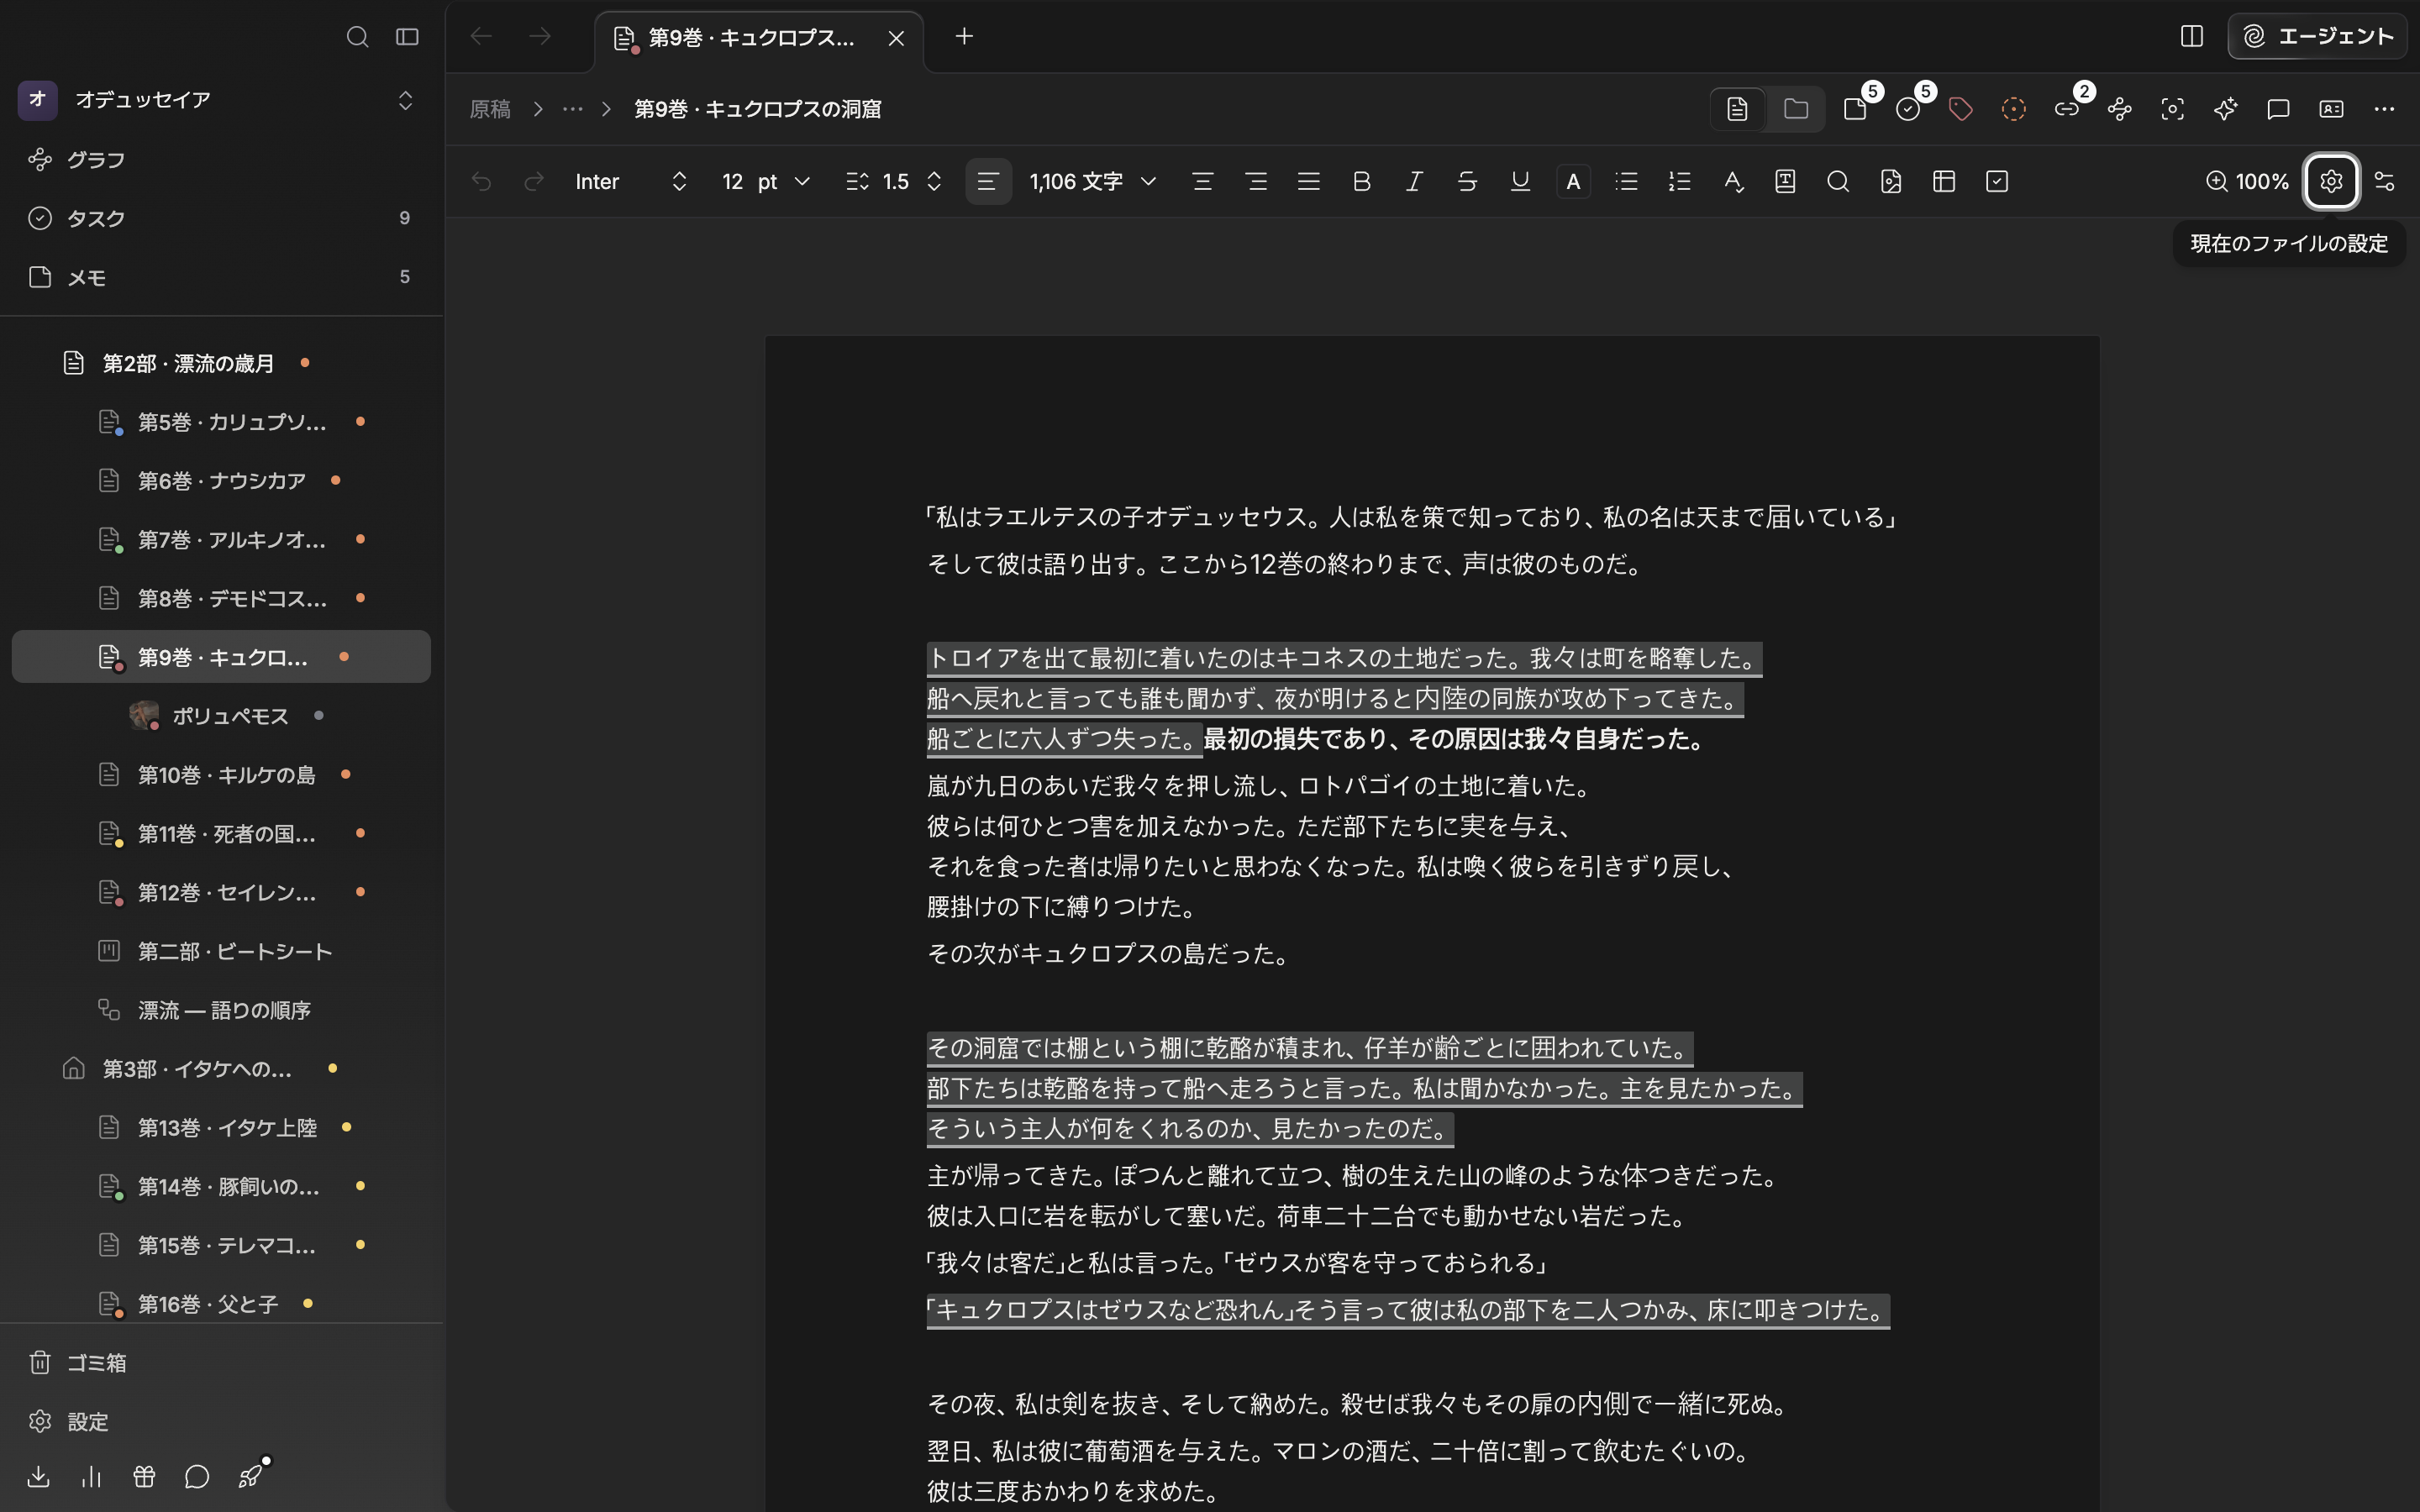Click the 原稿 breadcrumb link
2420x1512 pixels.
coord(491,109)
